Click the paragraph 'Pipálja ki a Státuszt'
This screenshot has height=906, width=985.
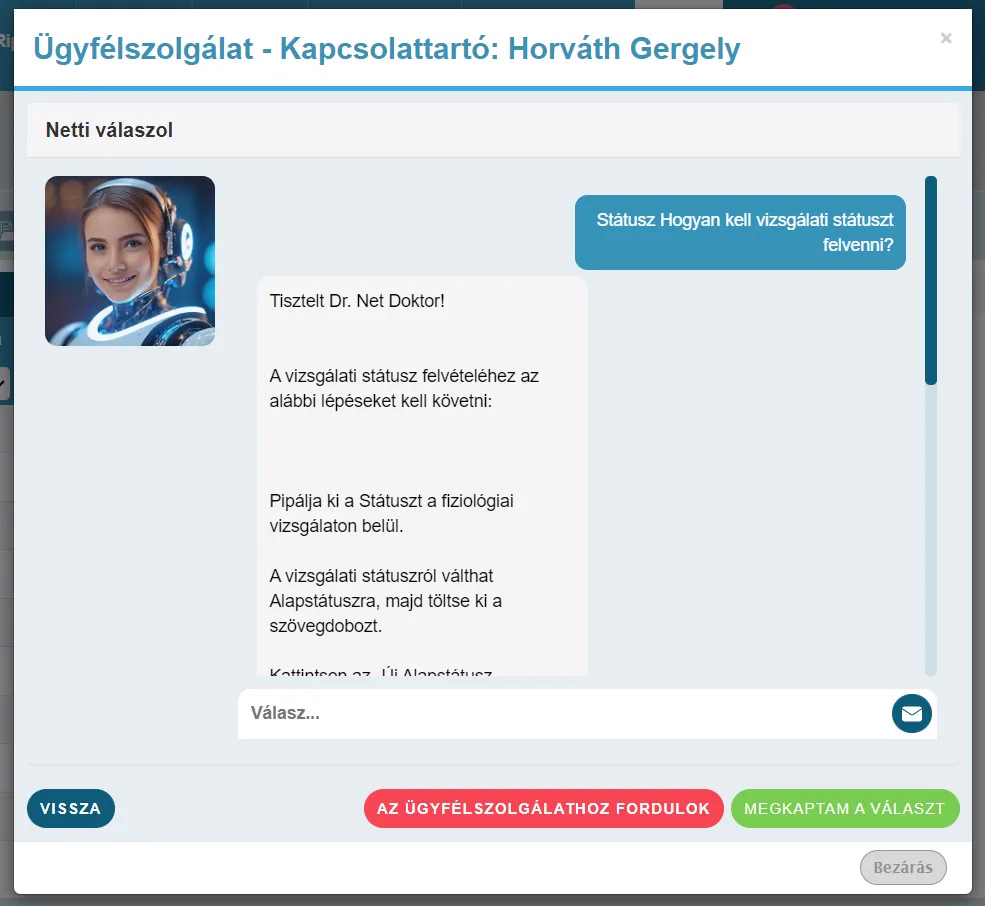(x=391, y=513)
